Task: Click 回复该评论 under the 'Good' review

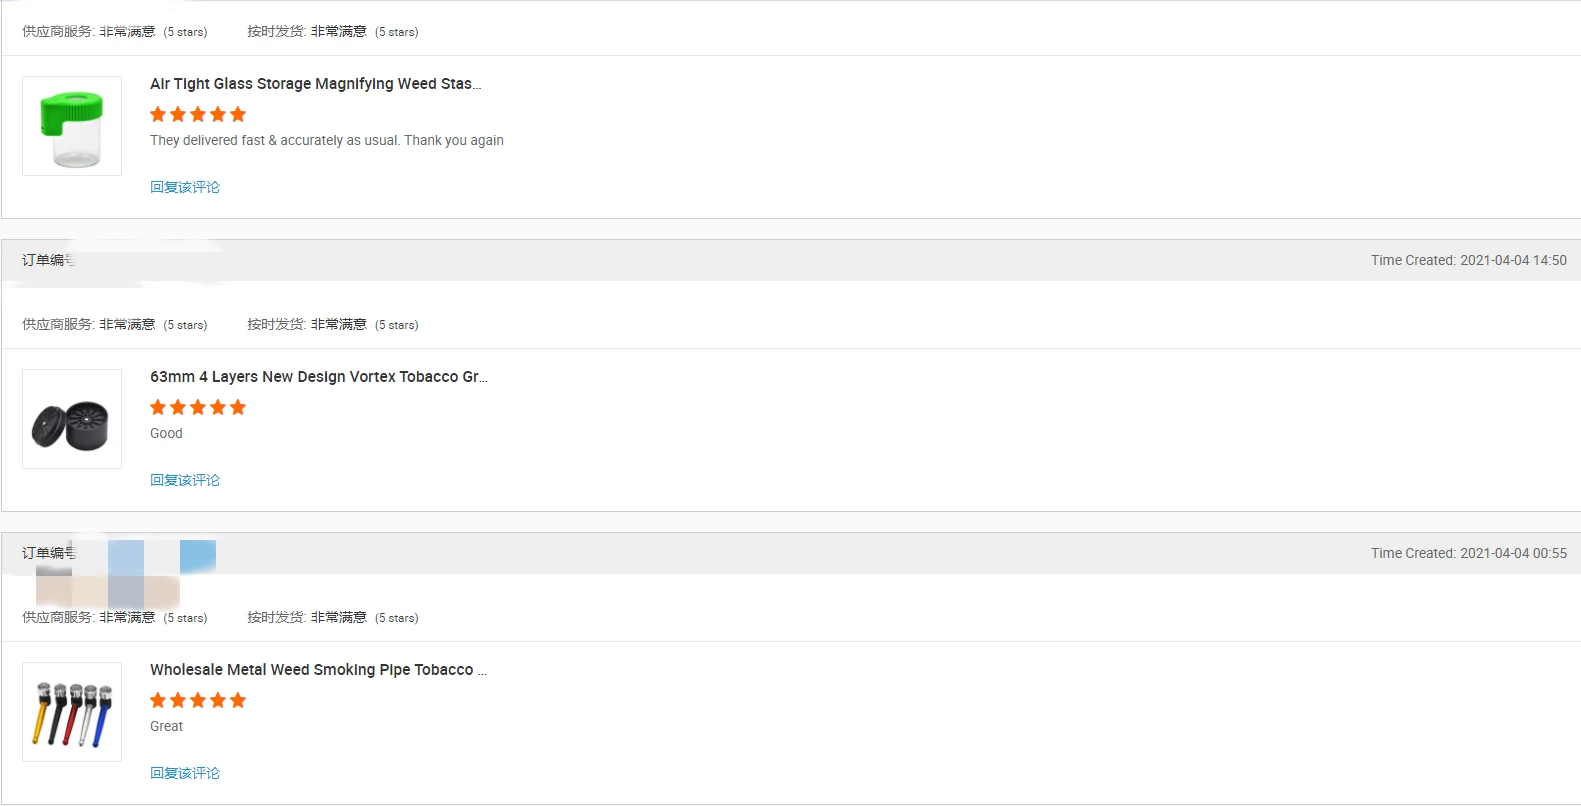Action: [185, 480]
